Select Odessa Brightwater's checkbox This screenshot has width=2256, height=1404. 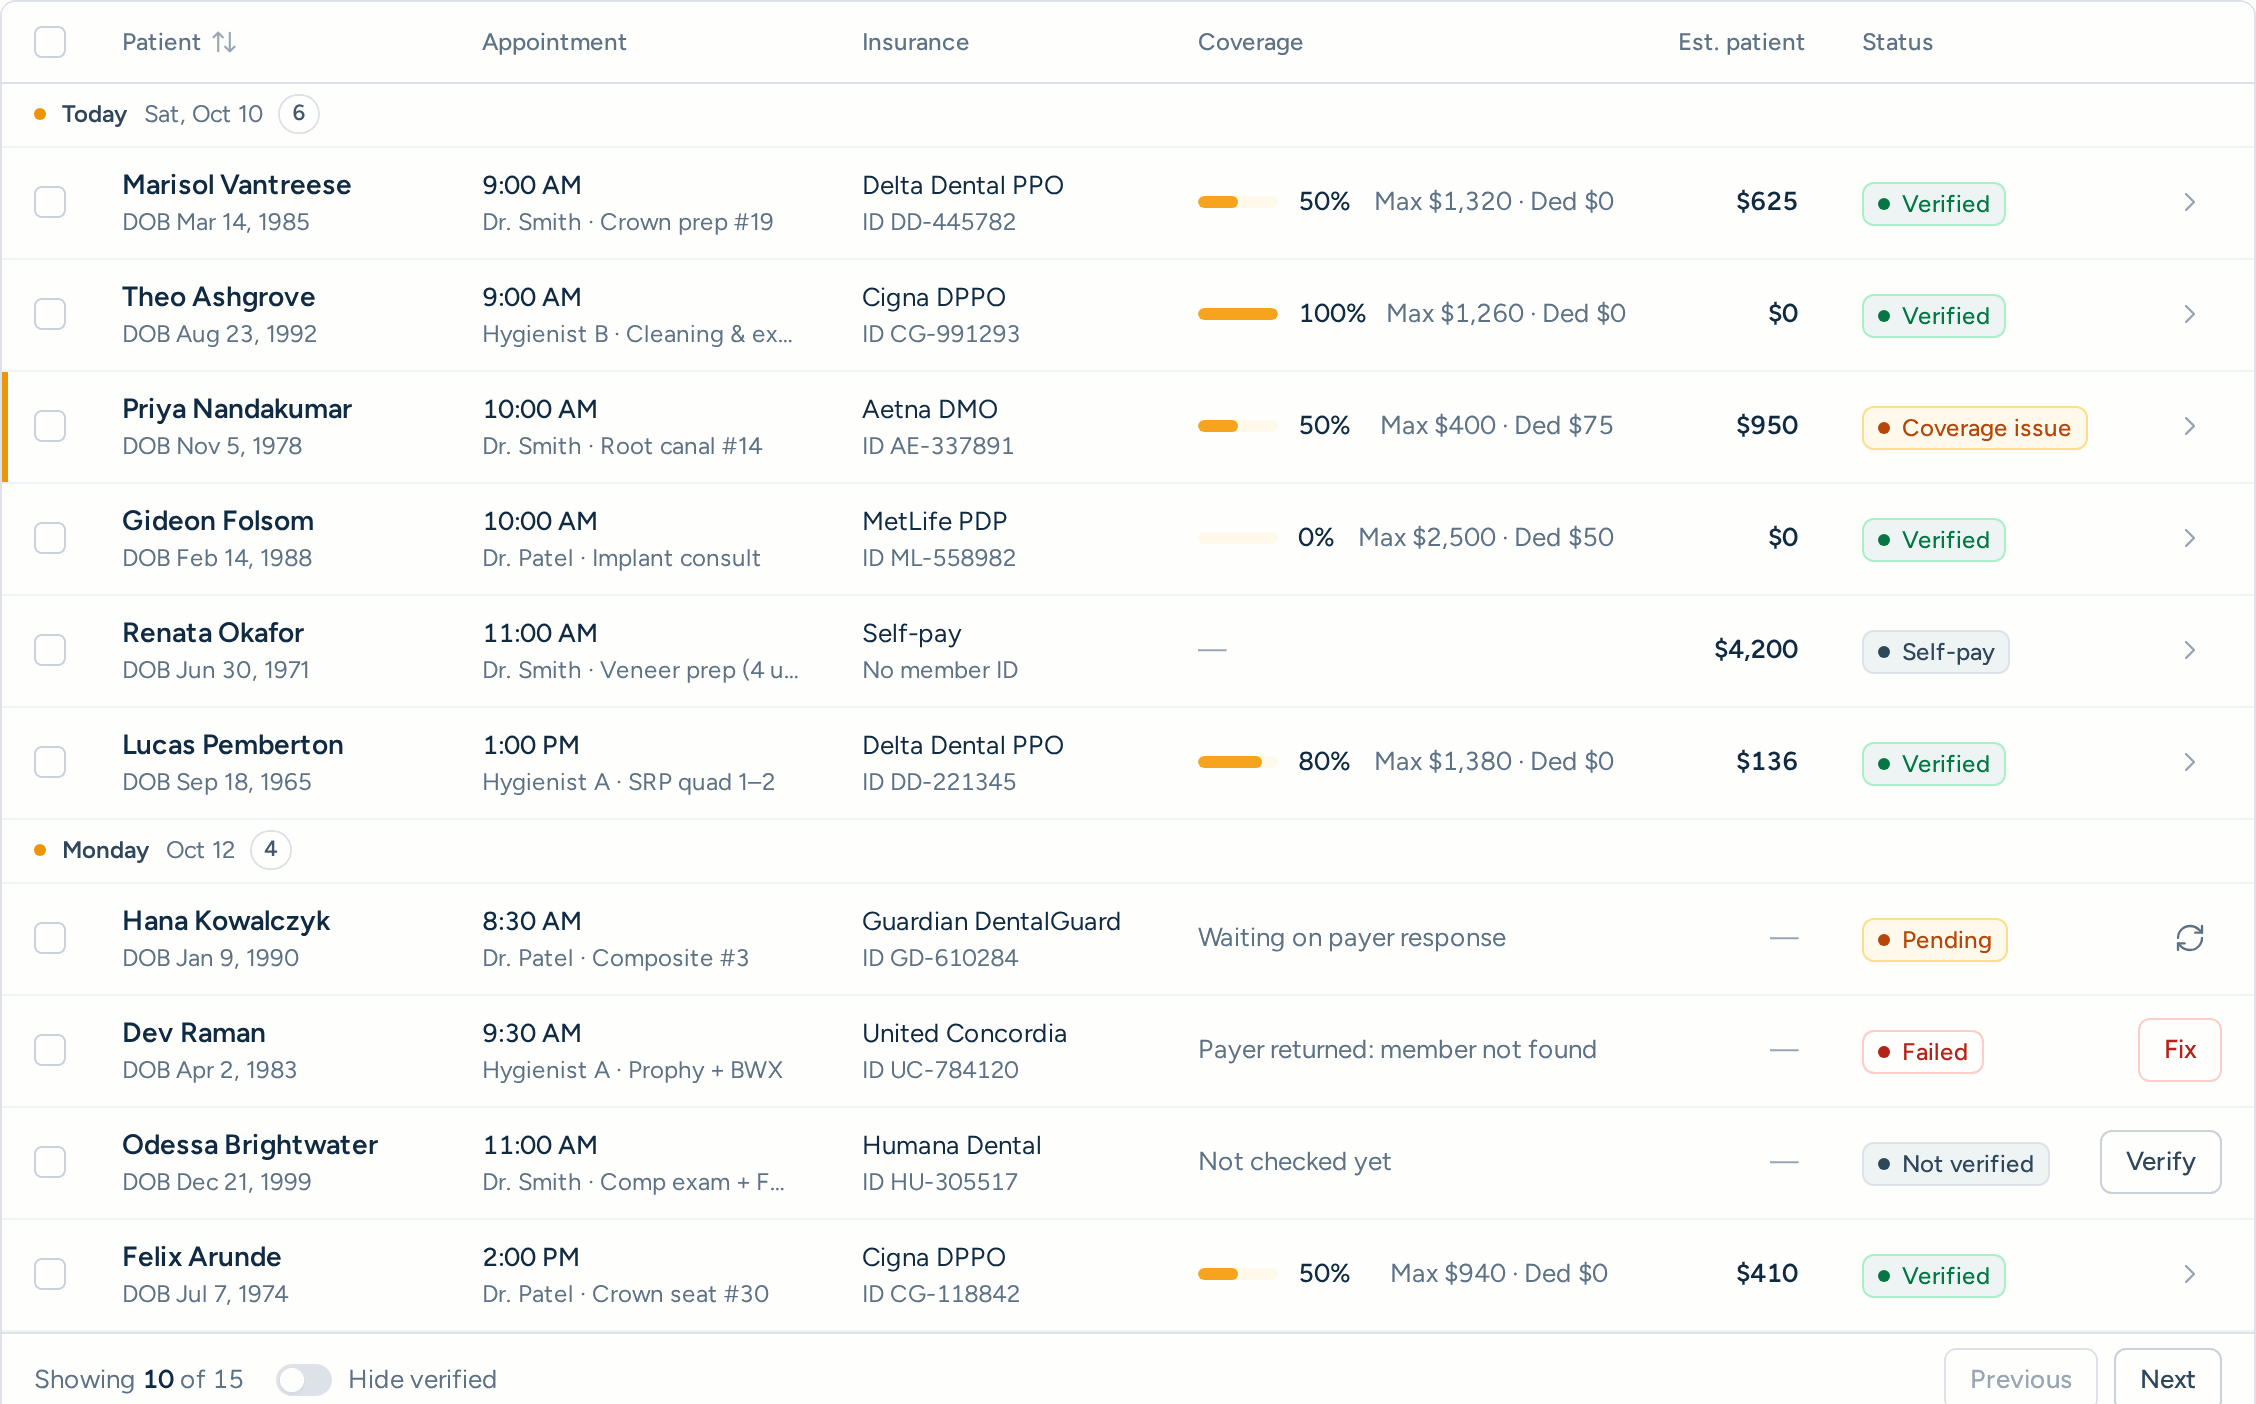click(50, 1162)
